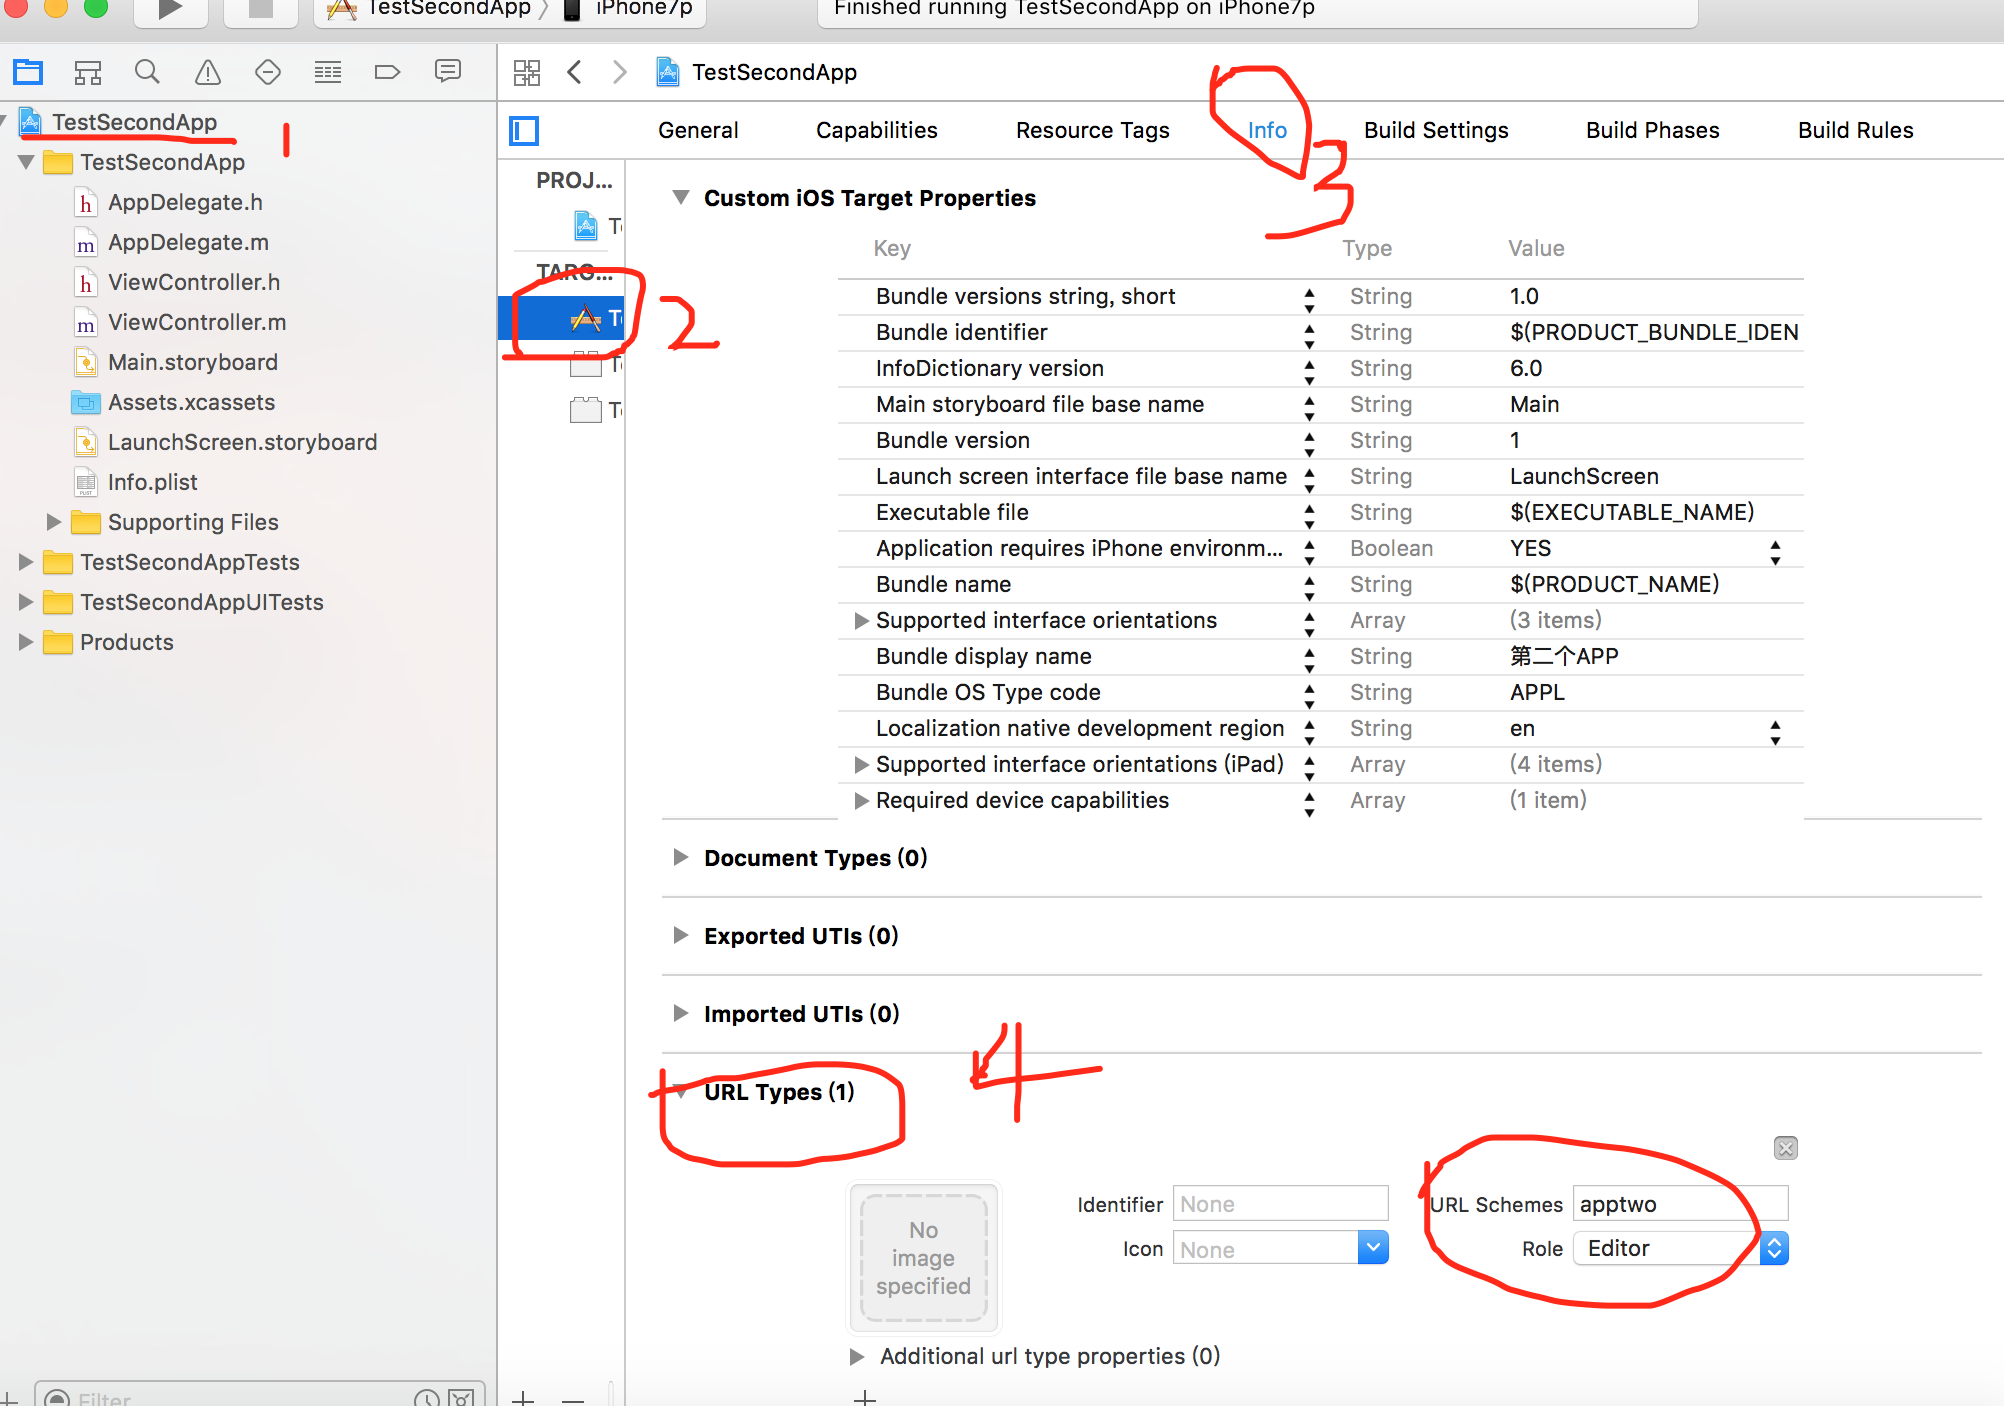Open AppDelegate.m file
This screenshot has height=1406, width=2004.
tap(188, 242)
